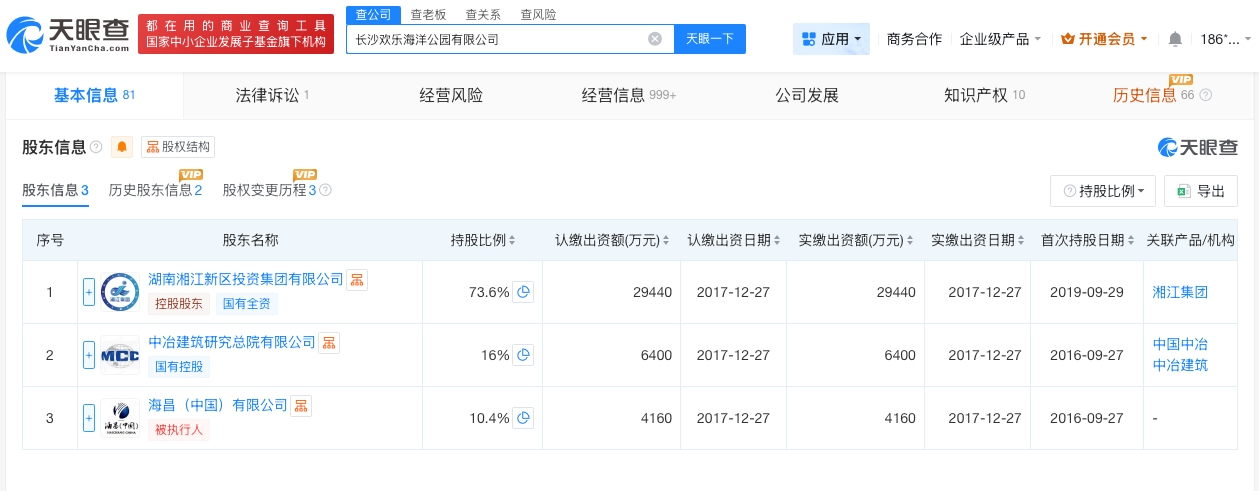Open equity structure icon for 海昌（中国）
The height and width of the screenshot is (491, 1259).
click(301, 405)
